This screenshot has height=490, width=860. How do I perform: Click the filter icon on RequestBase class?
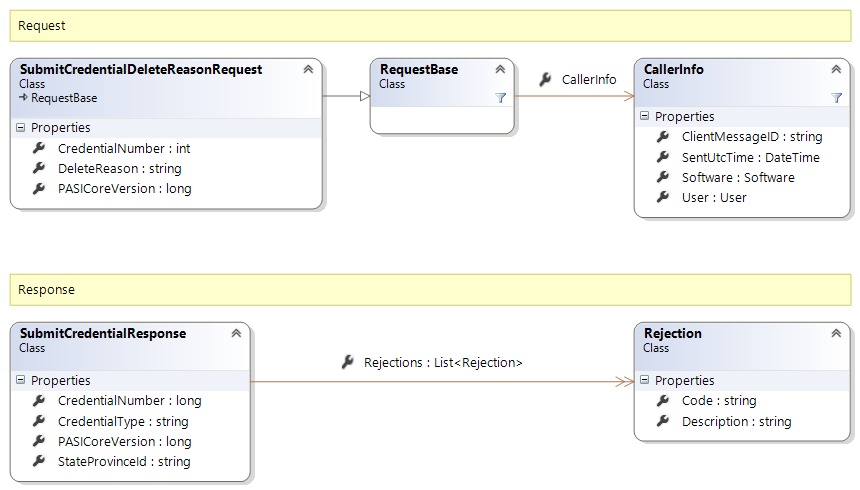501,98
